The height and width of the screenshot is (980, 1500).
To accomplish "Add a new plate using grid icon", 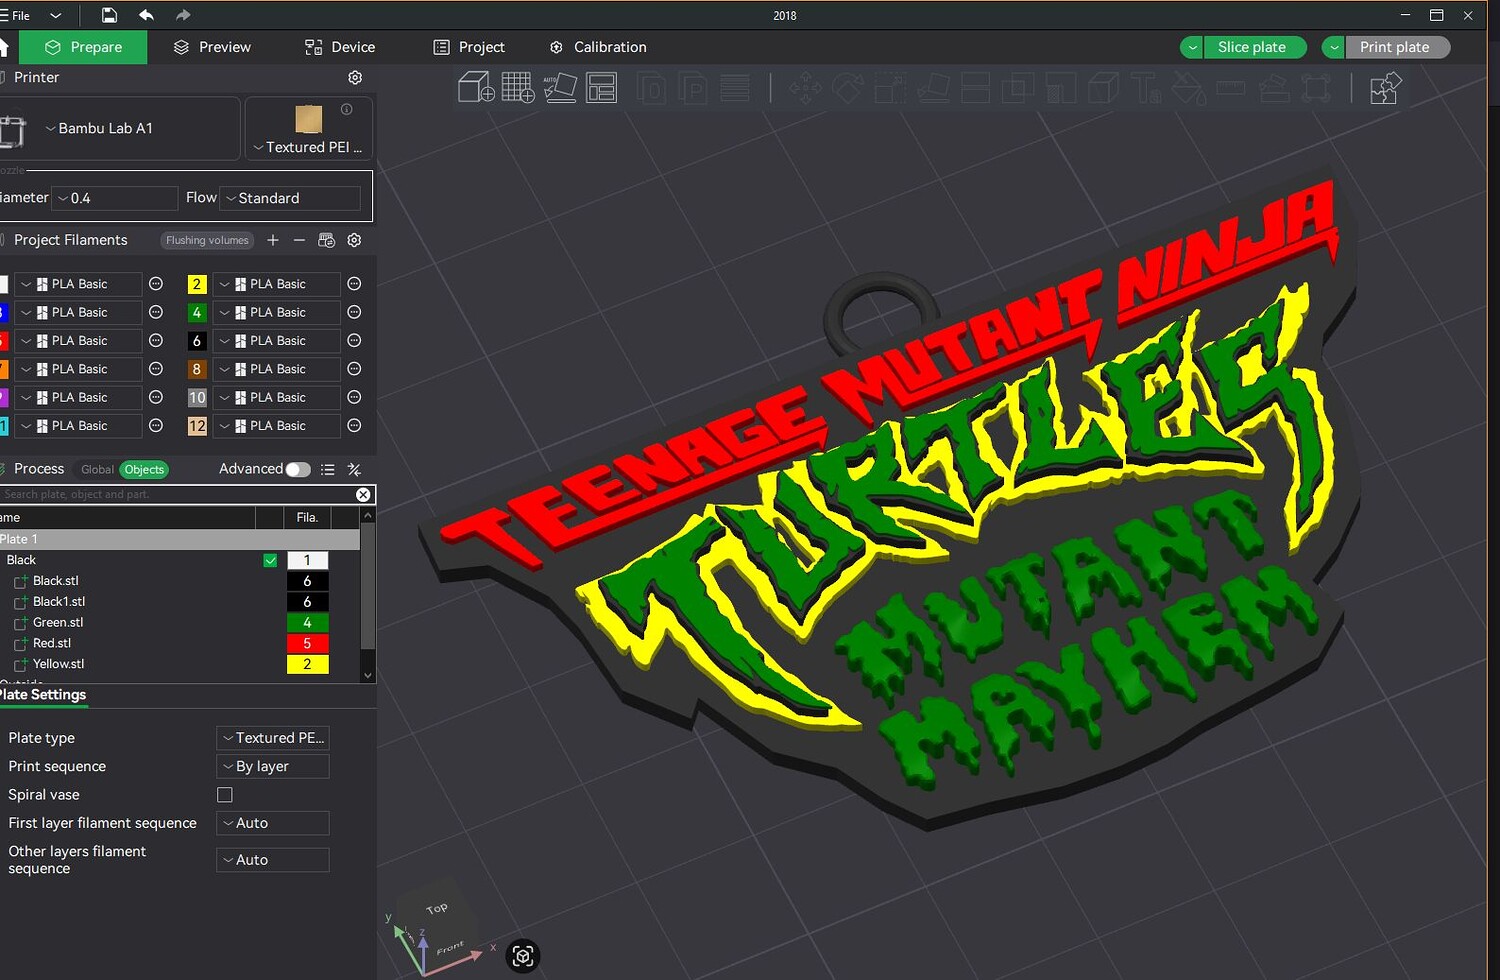I will point(518,88).
